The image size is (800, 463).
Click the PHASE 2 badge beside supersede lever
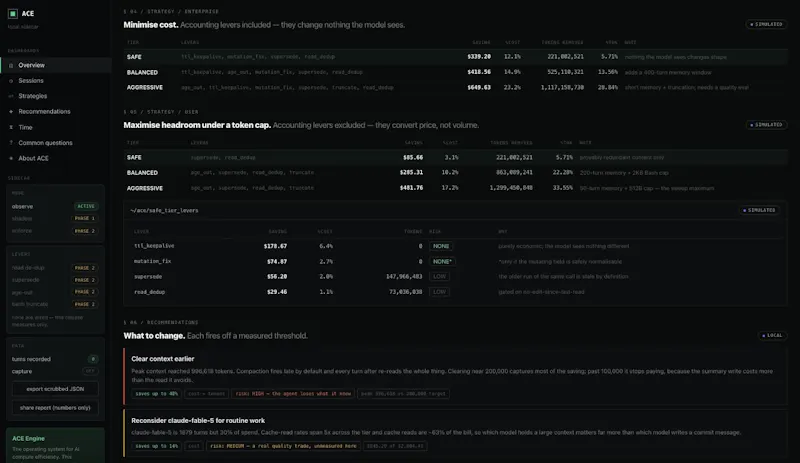pos(85,280)
